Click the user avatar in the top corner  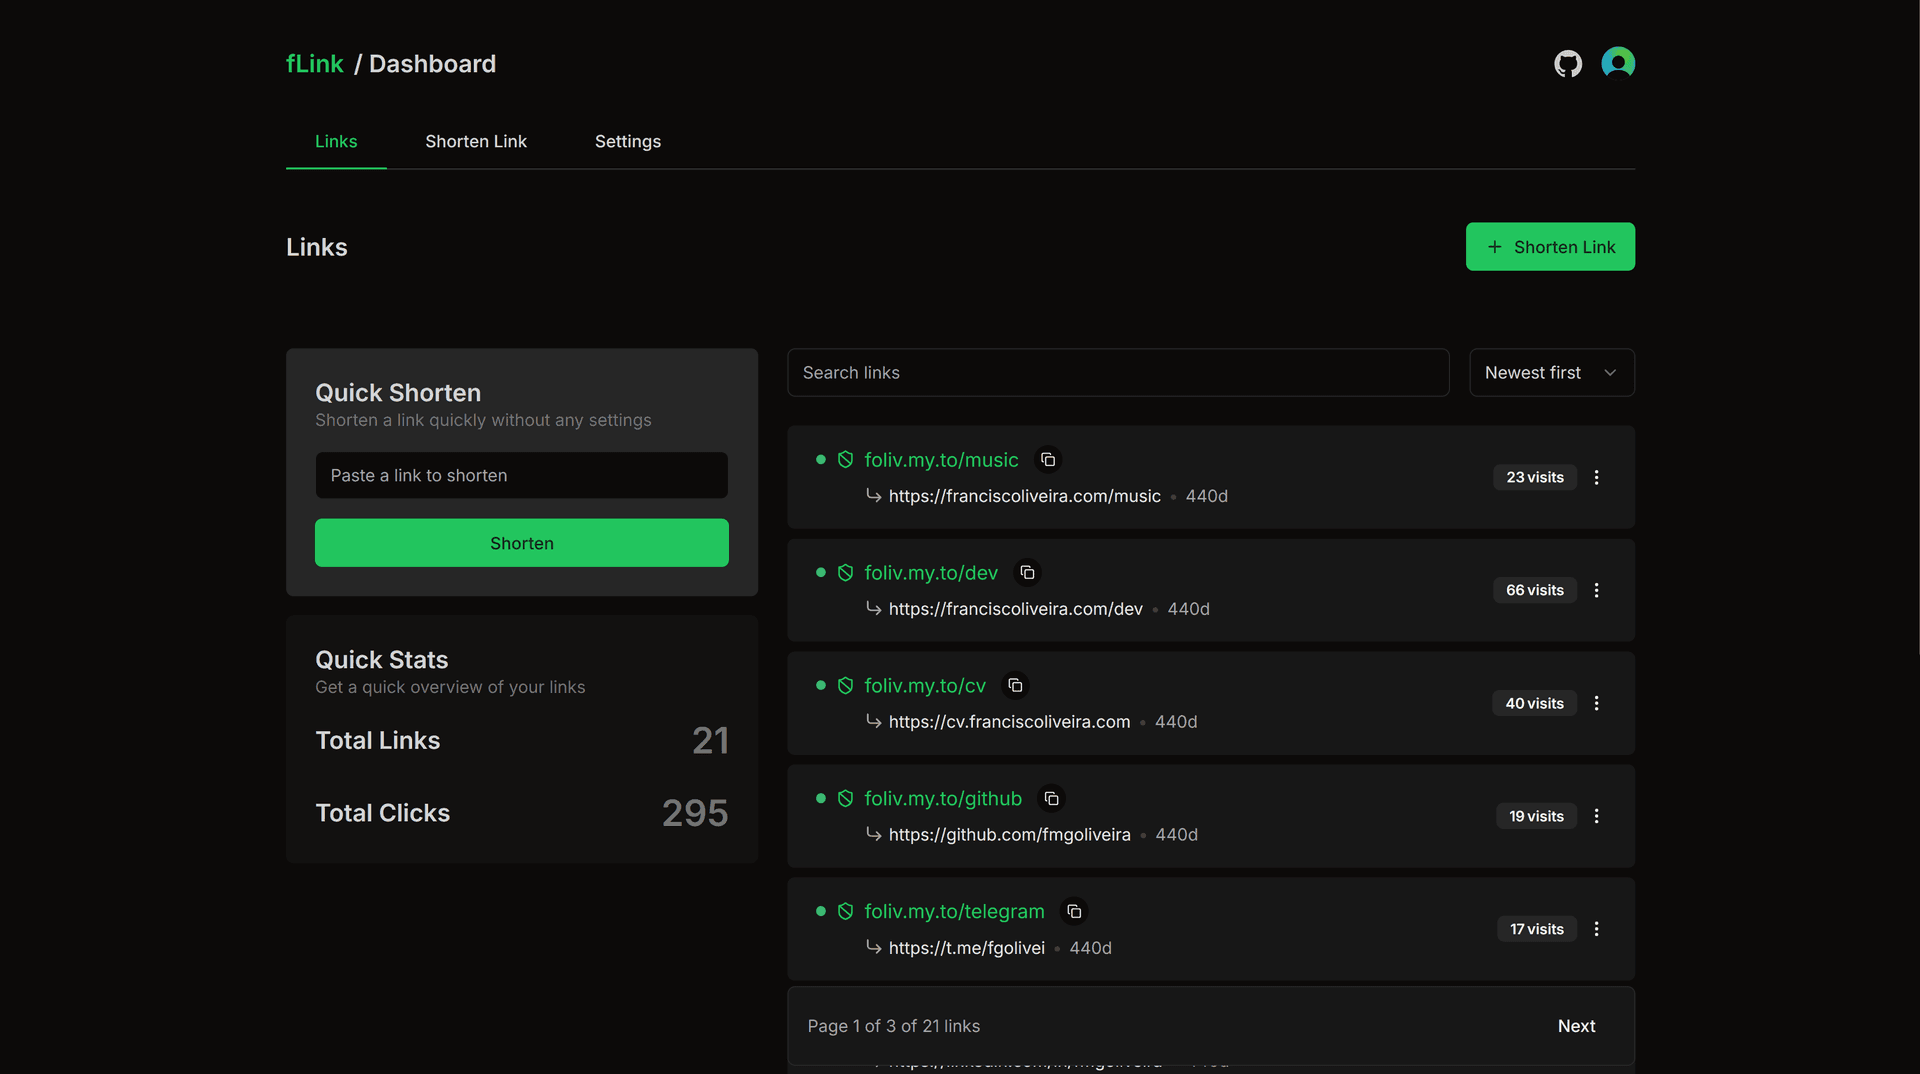coord(1618,62)
